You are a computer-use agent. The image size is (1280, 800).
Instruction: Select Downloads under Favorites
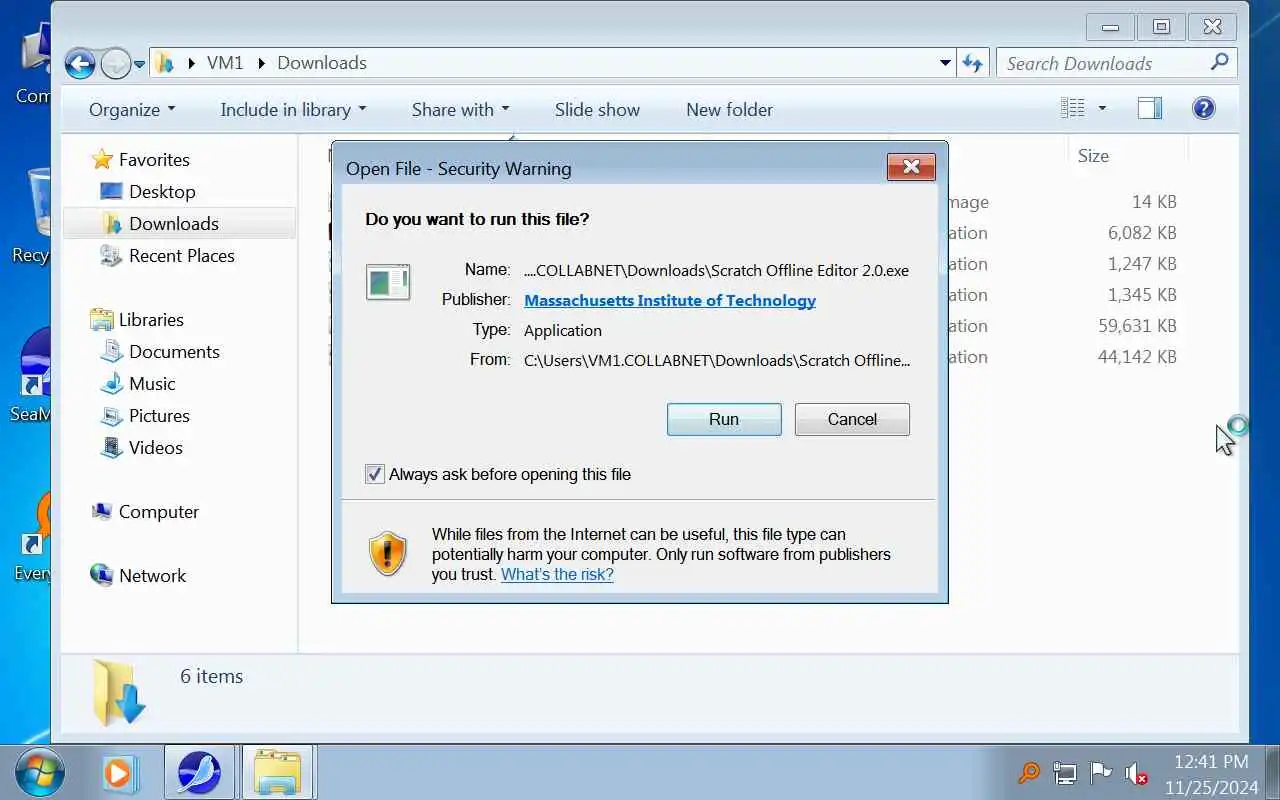(x=174, y=223)
